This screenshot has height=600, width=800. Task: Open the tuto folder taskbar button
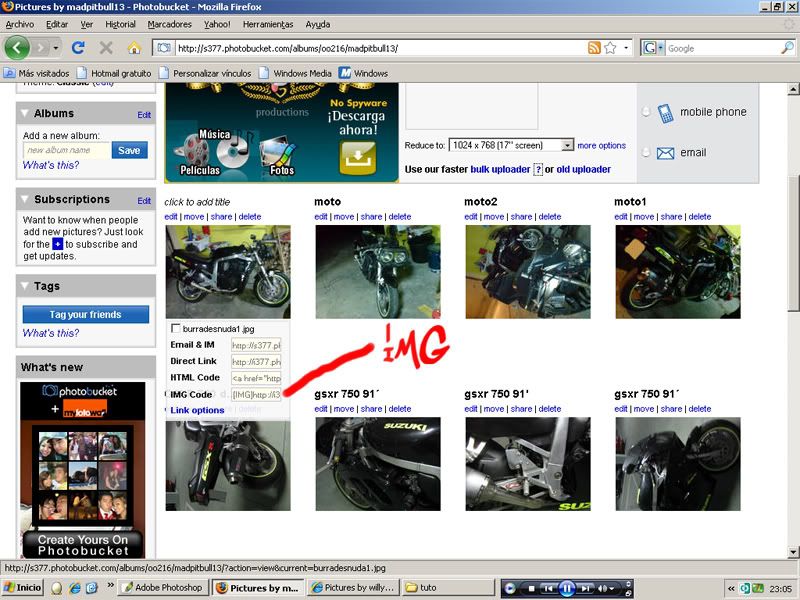pos(448,588)
